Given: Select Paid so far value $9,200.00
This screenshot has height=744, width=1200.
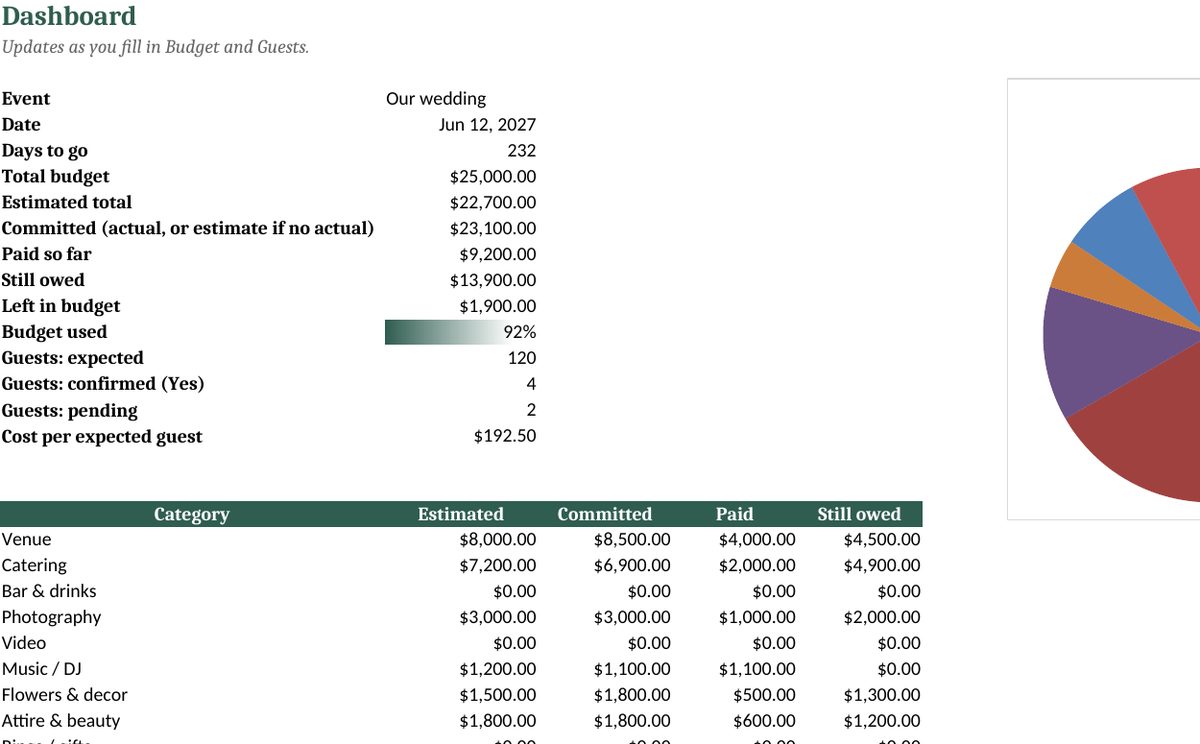Looking at the screenshot, I should (x=498, y=255).
